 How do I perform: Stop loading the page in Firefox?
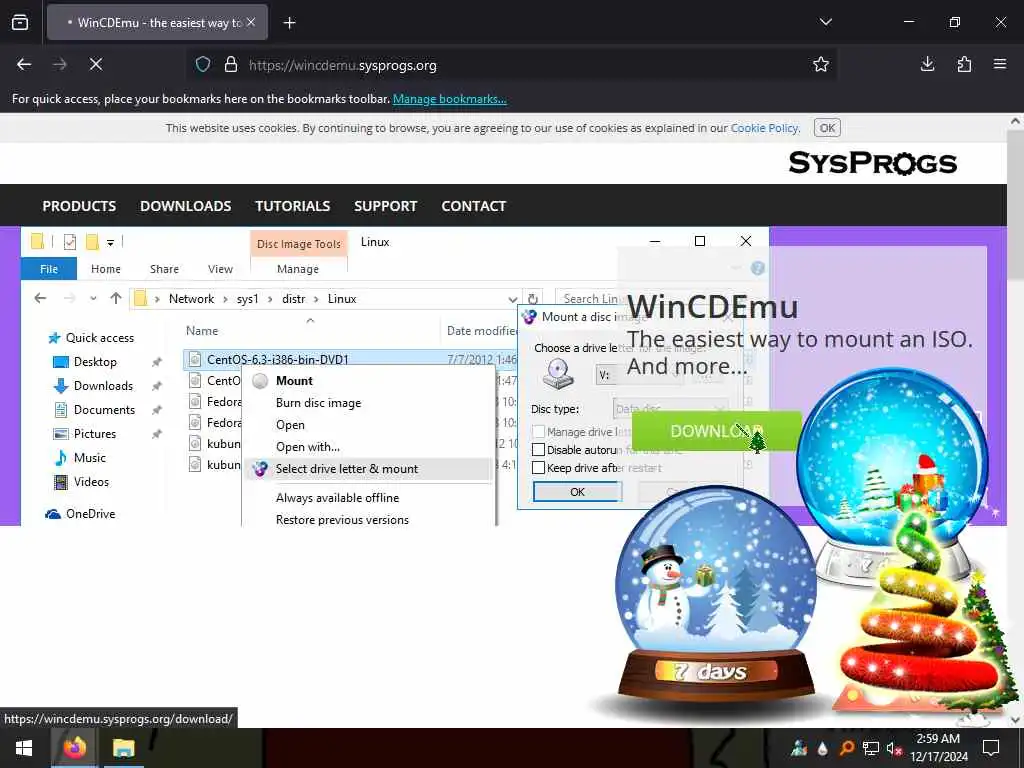click(x=95, y=64)
